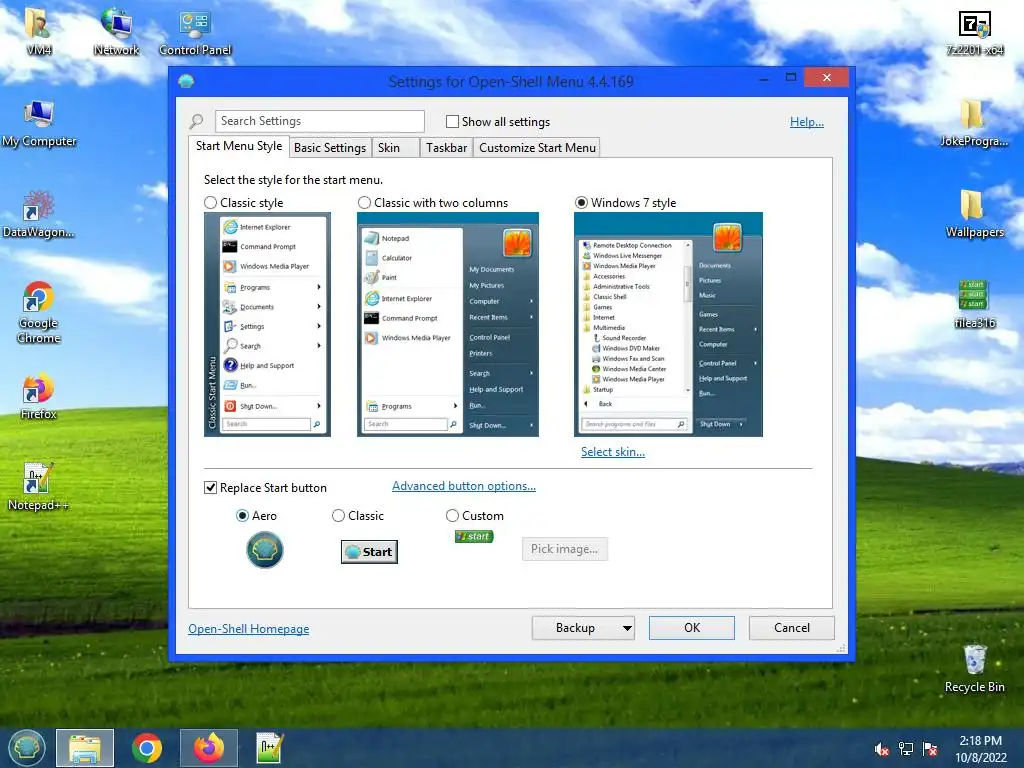Click the green custom start button preview
This screenshot has width=1024, height=768.
click(x=474, y=536)
